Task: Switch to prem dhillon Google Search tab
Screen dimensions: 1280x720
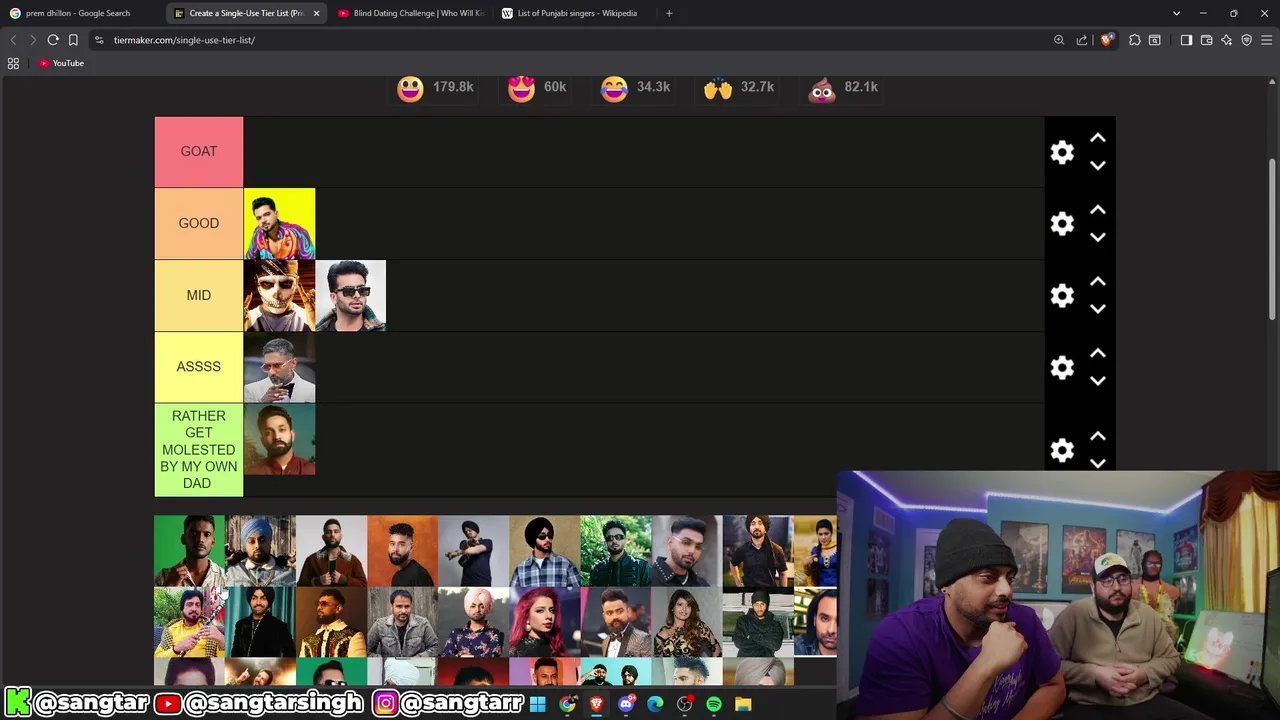Action: [x=78, y=13]
